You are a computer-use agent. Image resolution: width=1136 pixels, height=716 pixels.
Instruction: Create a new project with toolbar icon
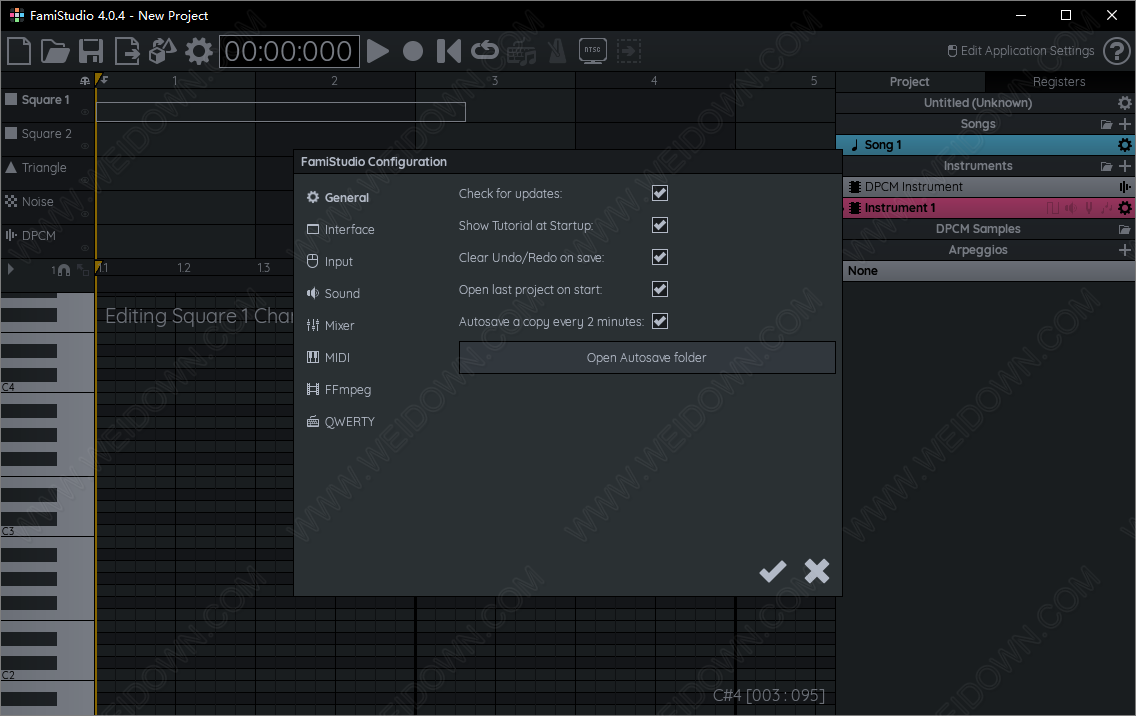(x=19, y=51)
